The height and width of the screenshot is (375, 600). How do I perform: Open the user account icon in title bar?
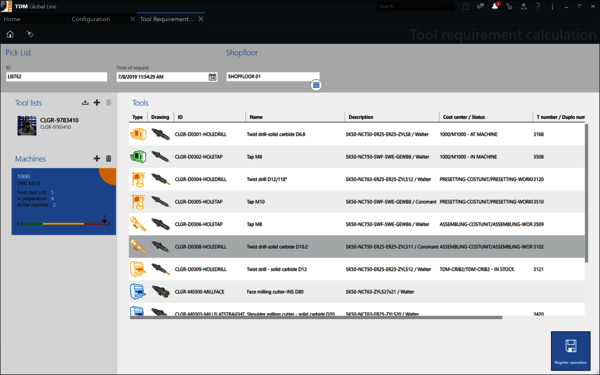(523, 6)
